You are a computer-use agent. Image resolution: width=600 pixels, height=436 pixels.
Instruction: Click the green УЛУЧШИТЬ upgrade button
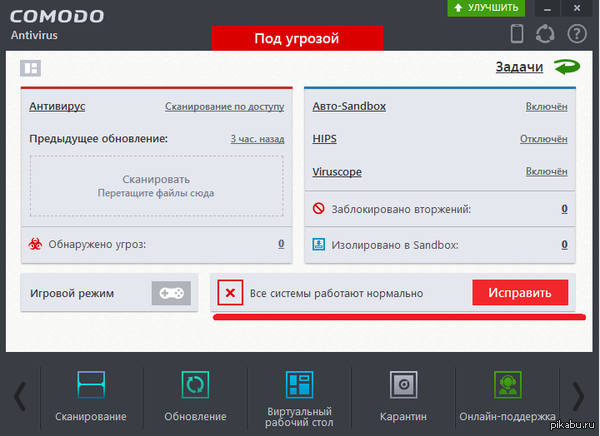[486, 8]
